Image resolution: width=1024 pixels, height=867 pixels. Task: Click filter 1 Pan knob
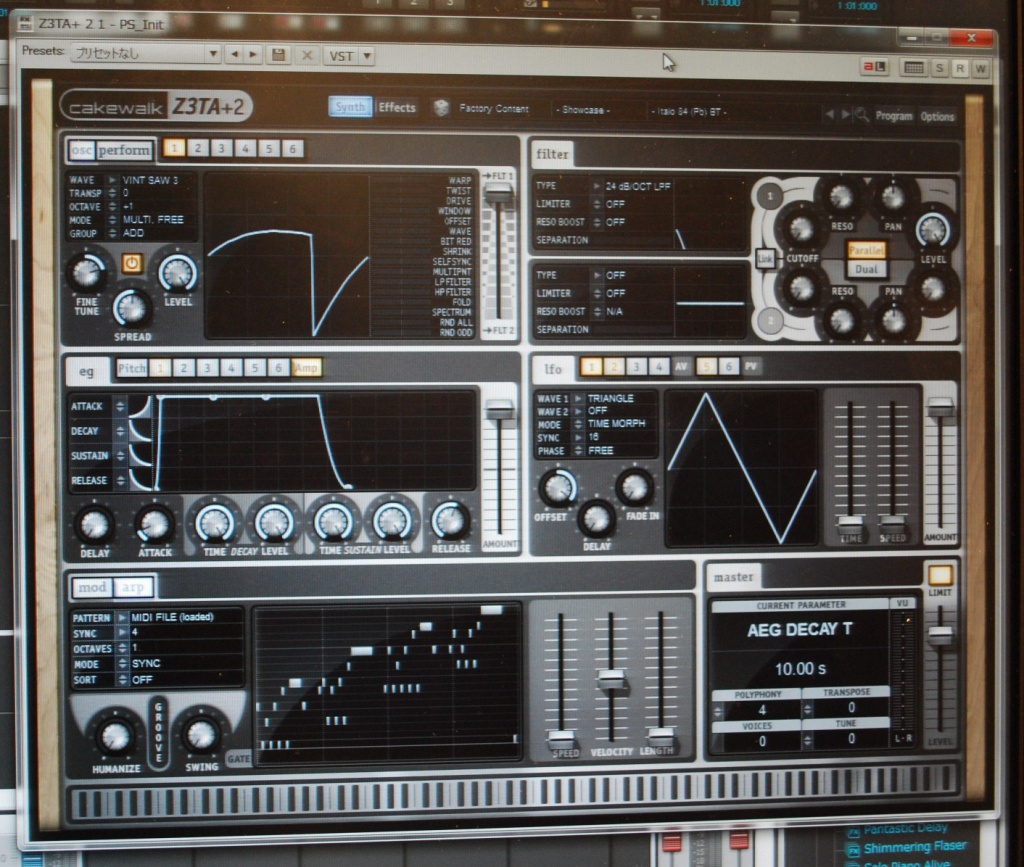click(x=893, y=197)
